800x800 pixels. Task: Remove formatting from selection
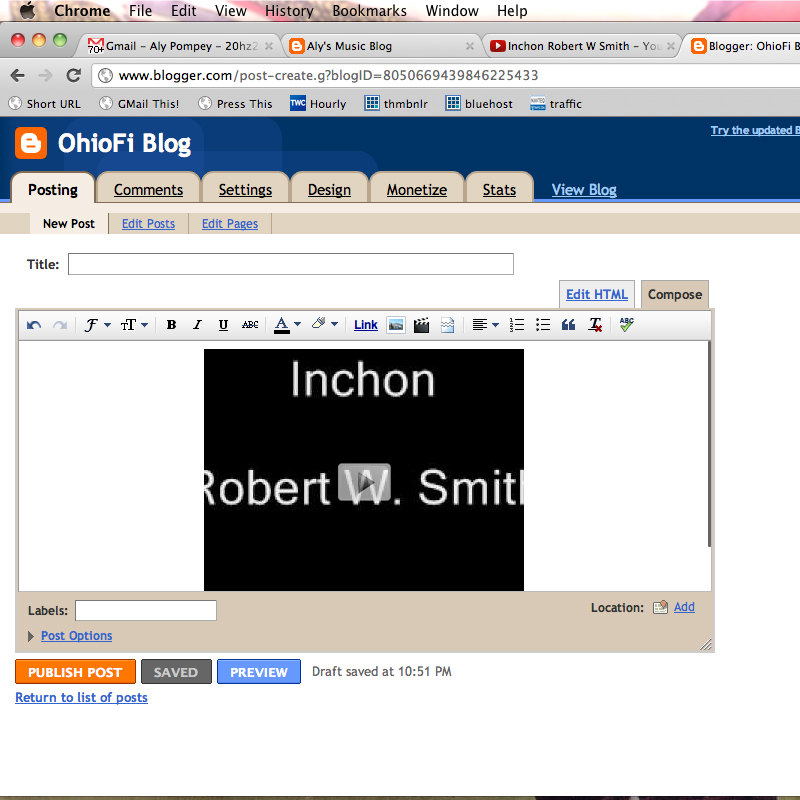(595, 325)
